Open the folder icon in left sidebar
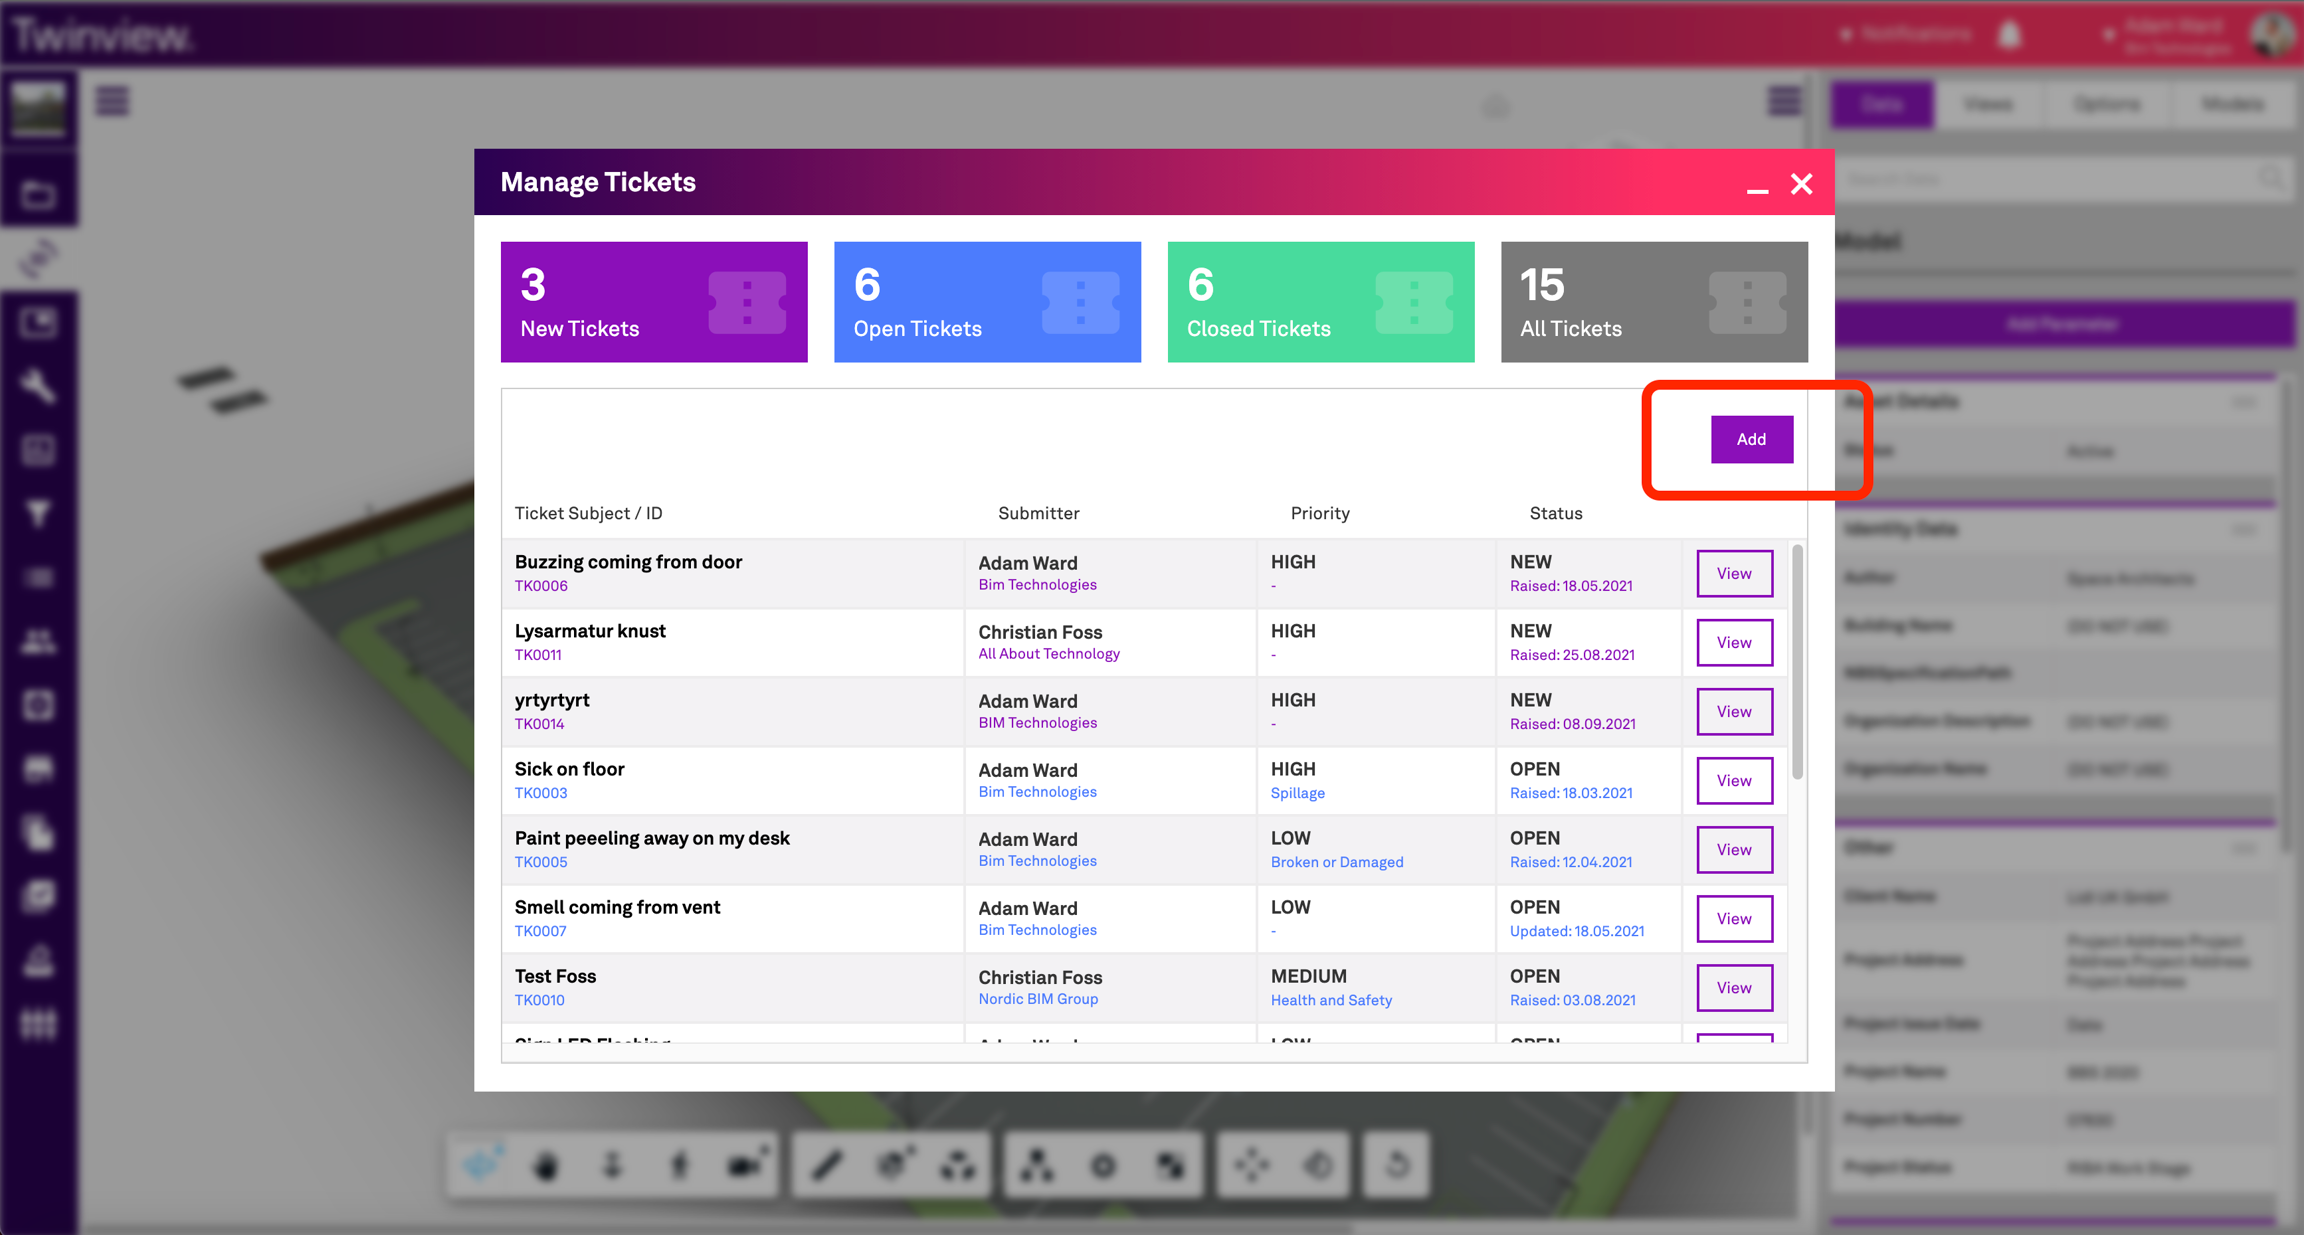2304x1235 pixels. [x=38, y=195]
